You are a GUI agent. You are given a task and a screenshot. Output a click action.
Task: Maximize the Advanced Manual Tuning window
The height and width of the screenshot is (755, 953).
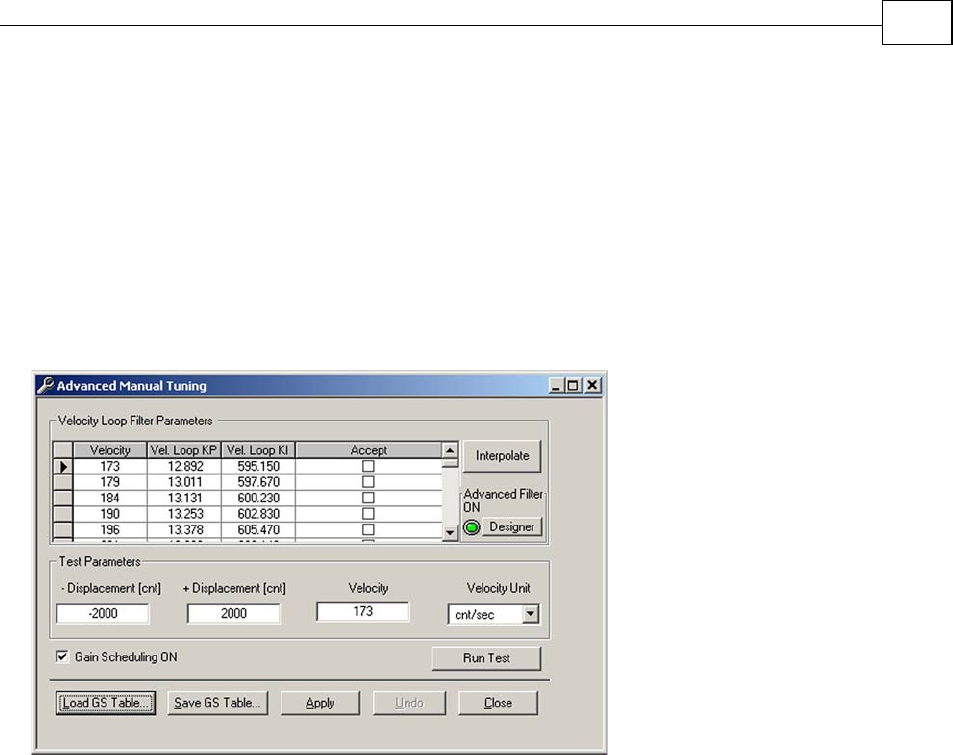coord(573,385)
